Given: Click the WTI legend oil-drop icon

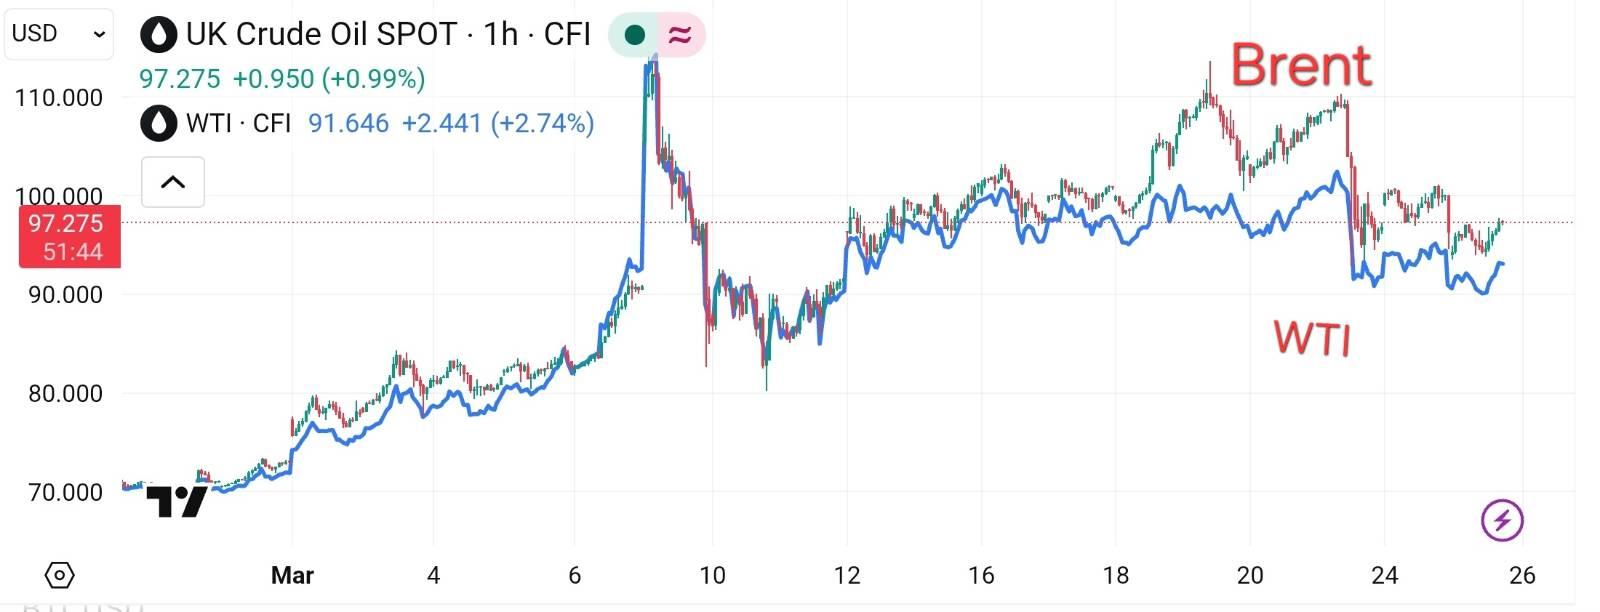Looking at the screenshot, I should pyautogui.click(x=159, y=123).
